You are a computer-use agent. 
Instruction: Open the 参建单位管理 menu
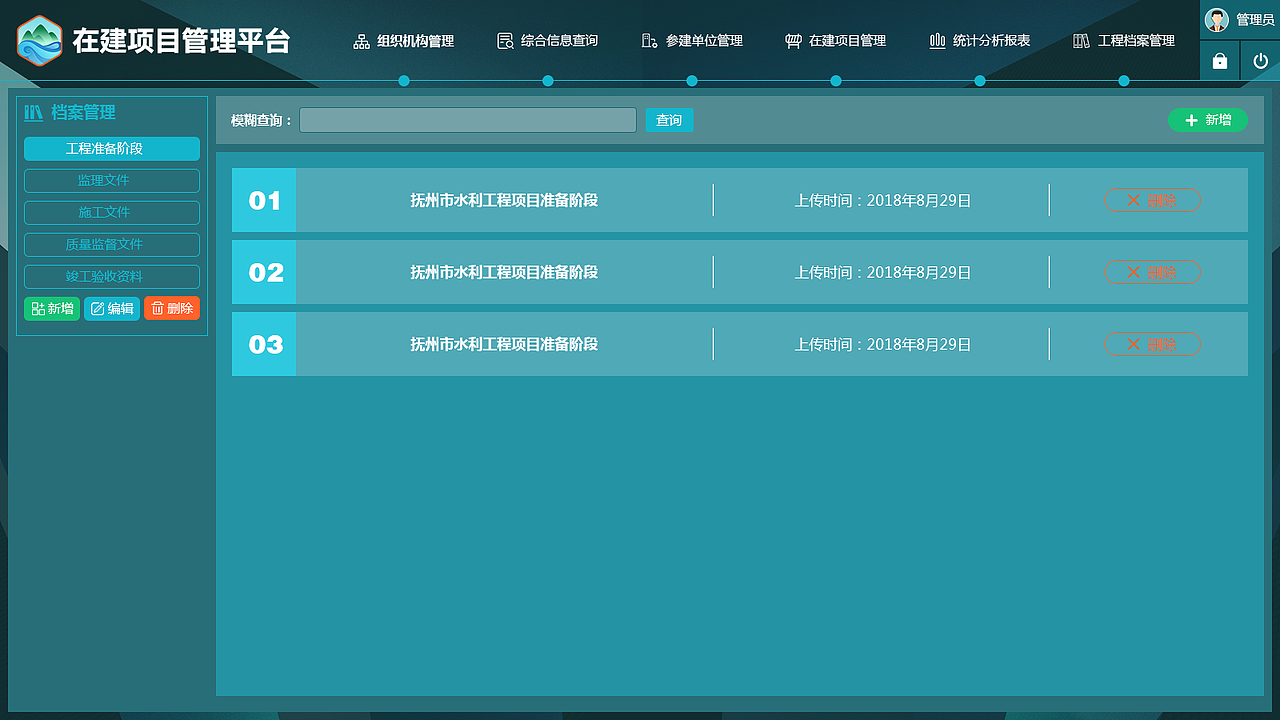pos(692,41)
